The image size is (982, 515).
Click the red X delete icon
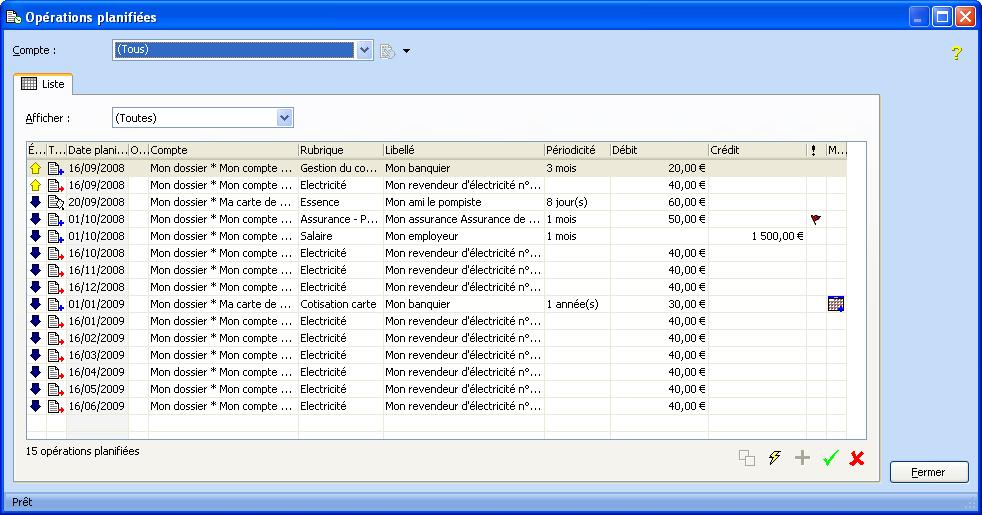tap(857, 458)
